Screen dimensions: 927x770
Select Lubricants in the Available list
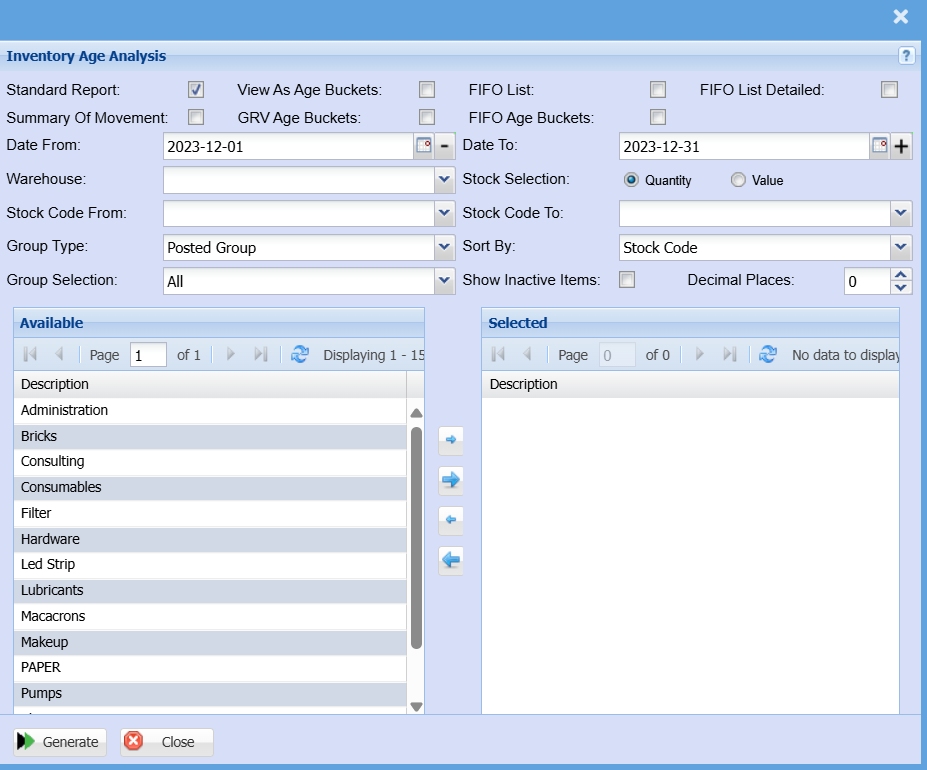[x=52, y=590]
